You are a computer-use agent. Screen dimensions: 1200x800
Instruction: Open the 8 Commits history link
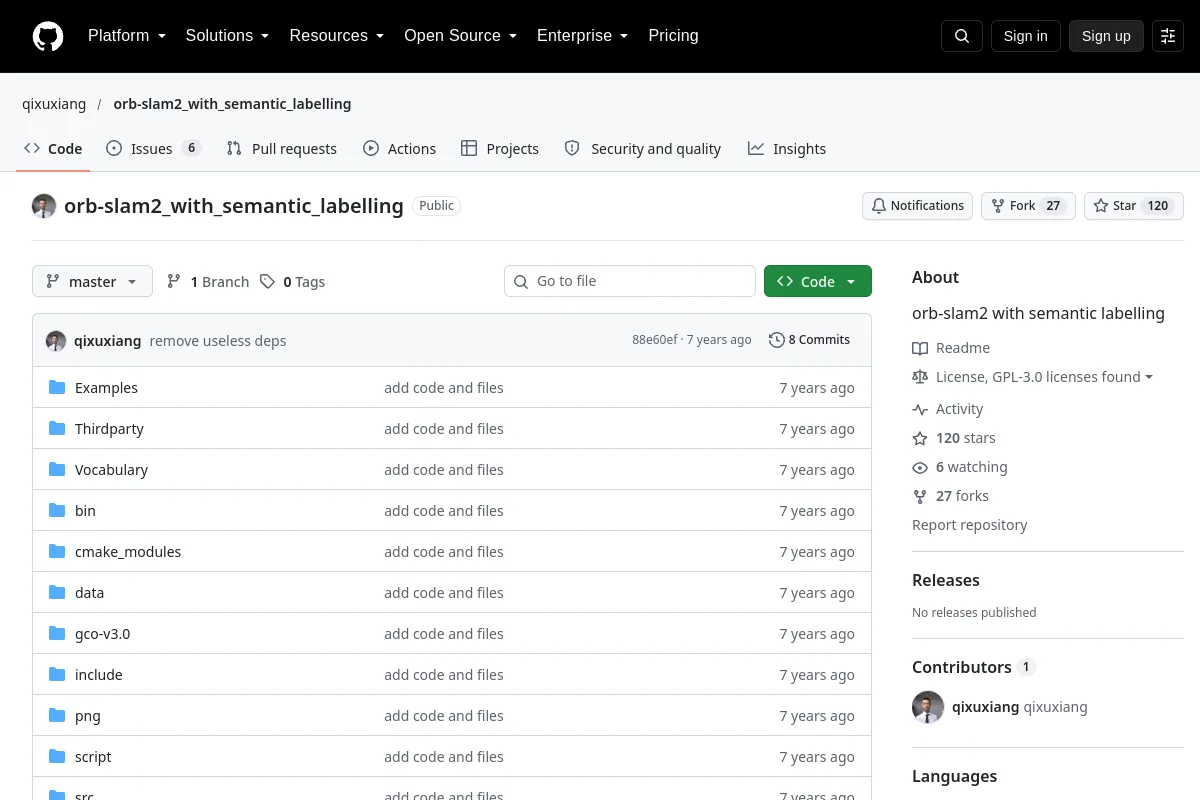tap(809, 340)
